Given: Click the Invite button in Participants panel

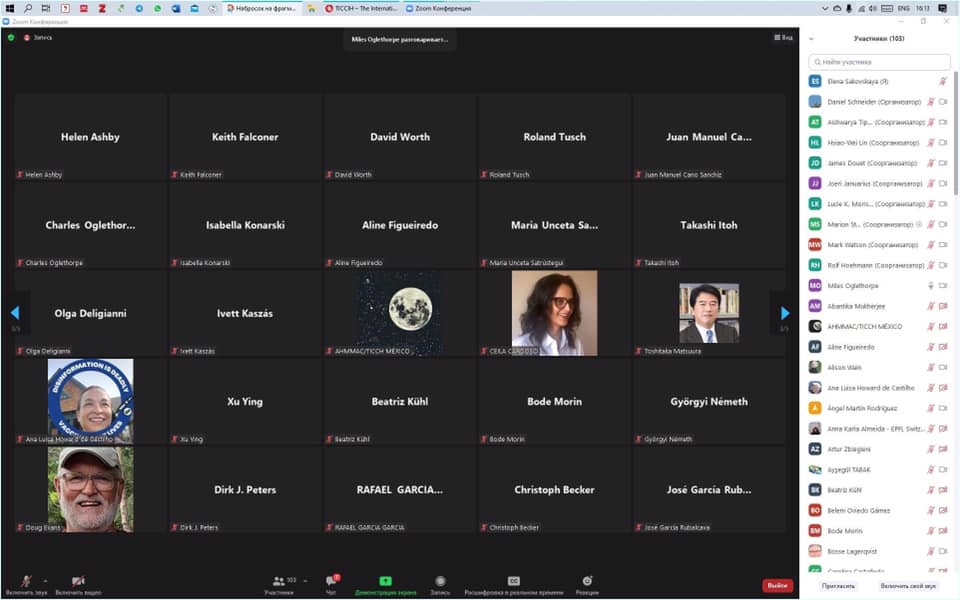Looking at the screenshot, I should coord(839,586).
